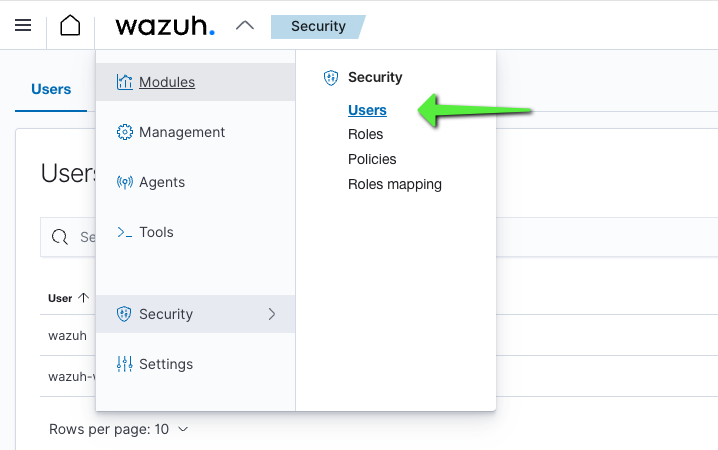Open the hamburger navigation menu
This screenshot has width=718, height=450.
coord(23,25)
